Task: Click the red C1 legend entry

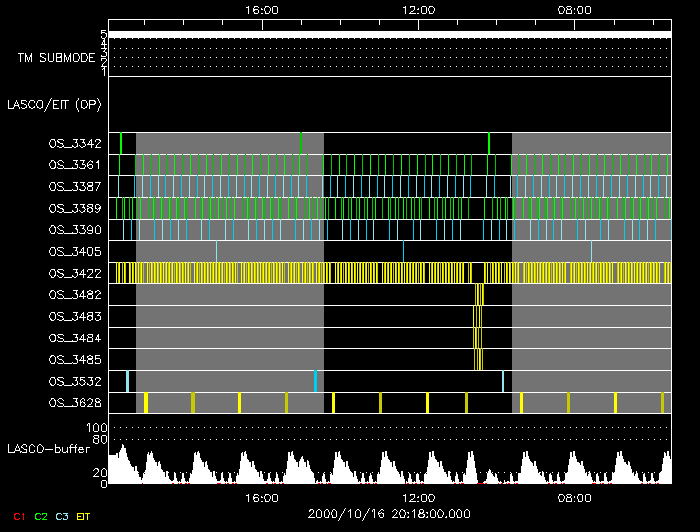Action: click(19, 516)
